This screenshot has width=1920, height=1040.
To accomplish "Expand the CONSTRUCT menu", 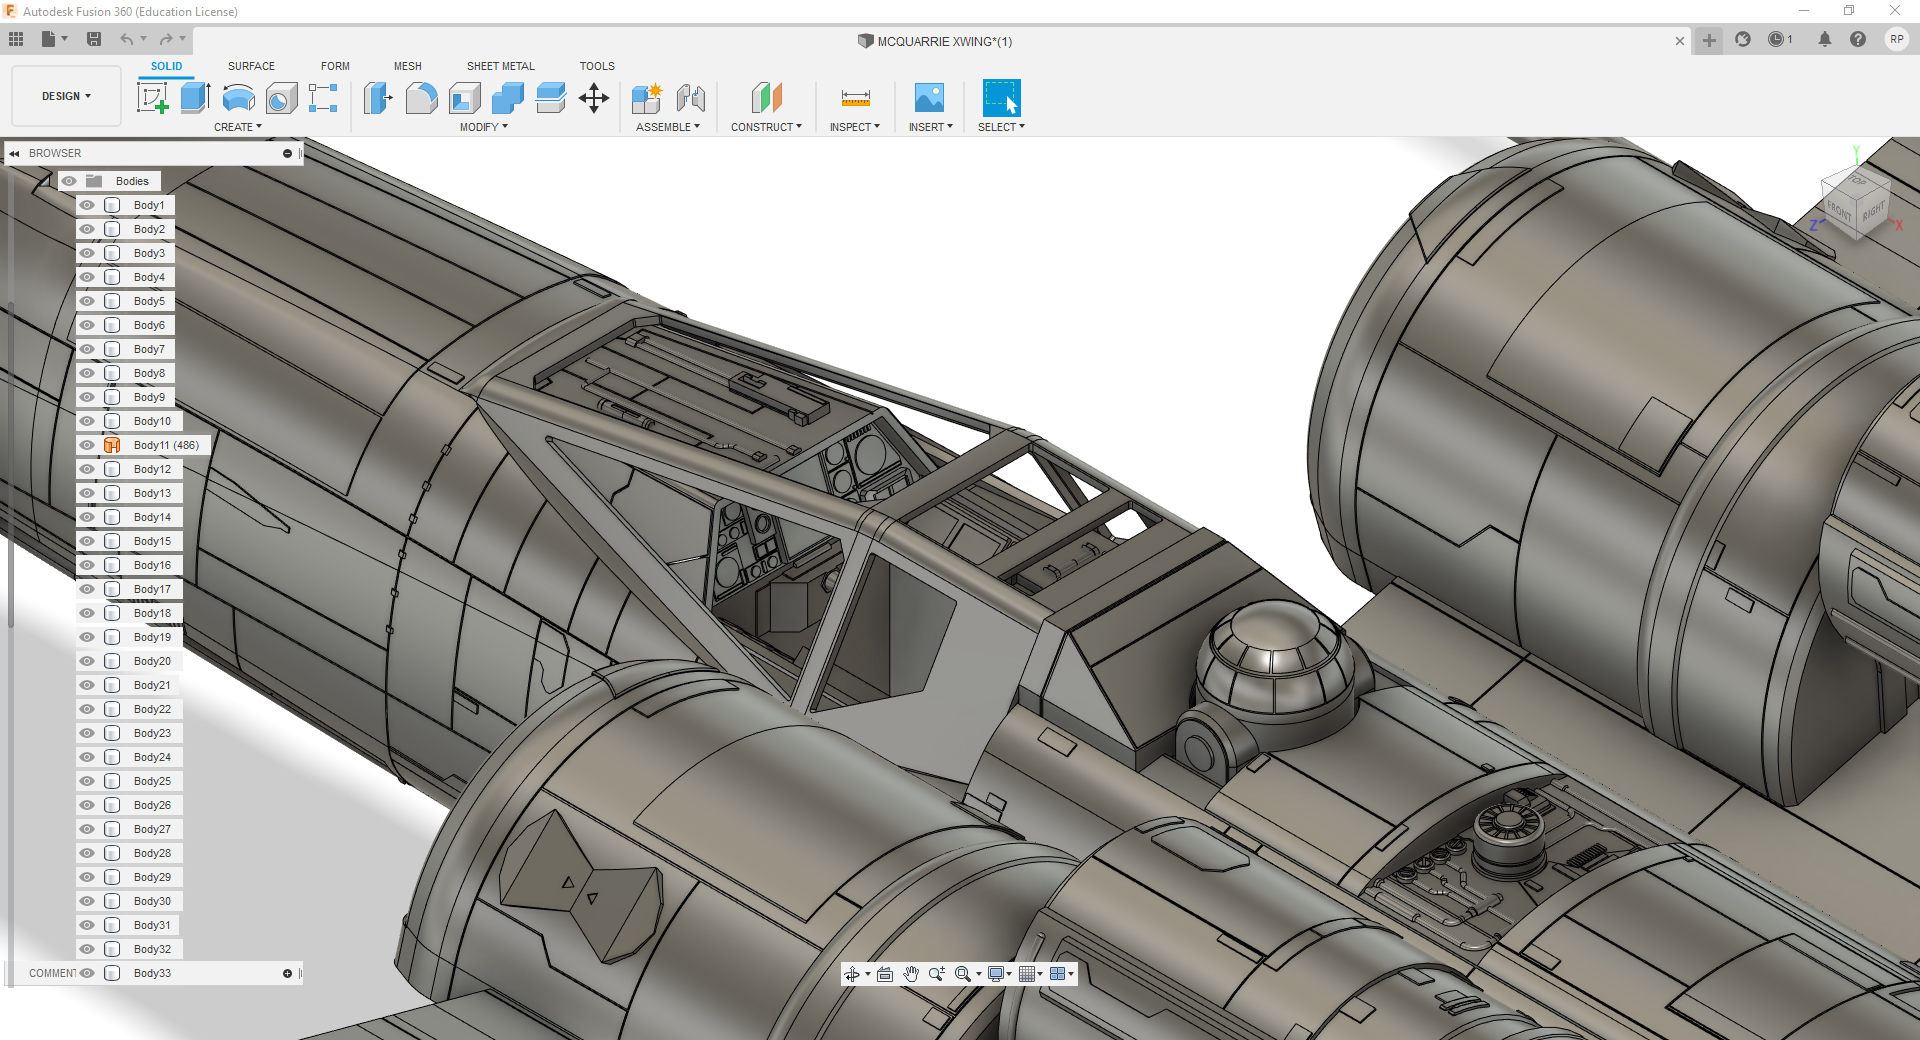I will [766, 127].
